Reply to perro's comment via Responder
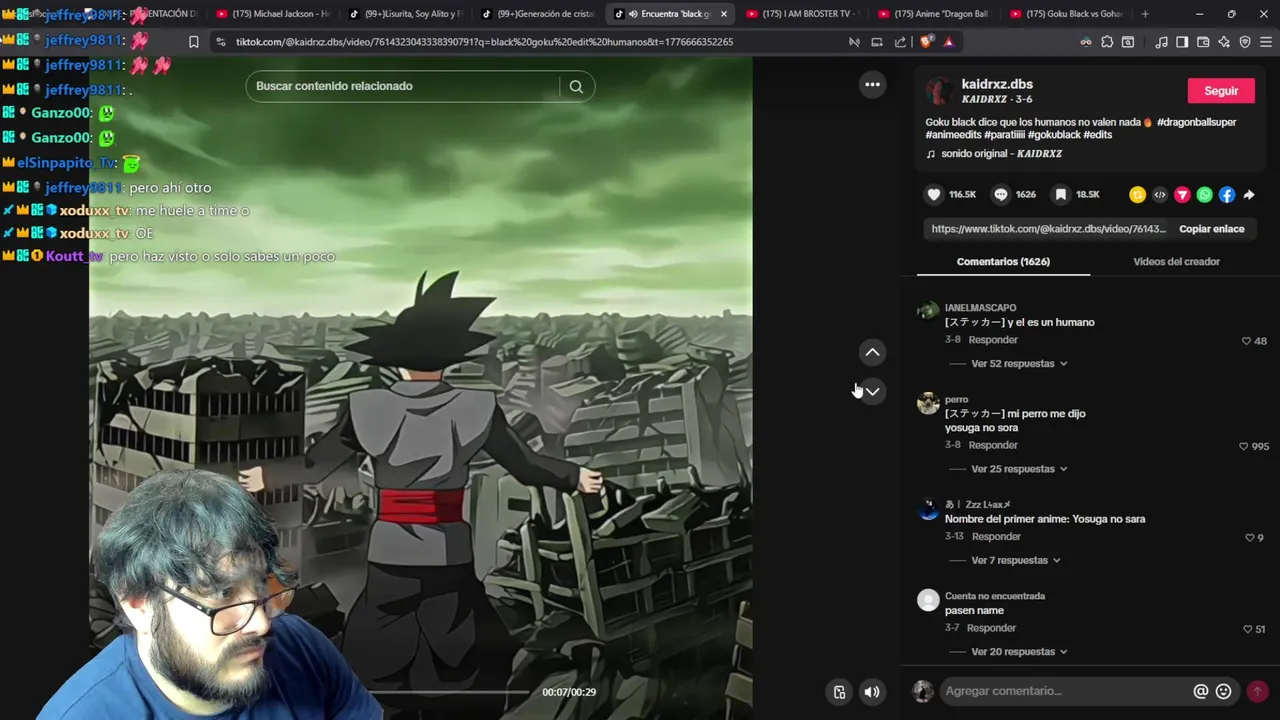The image size is (1280, 720). click(x=992, y=445)
